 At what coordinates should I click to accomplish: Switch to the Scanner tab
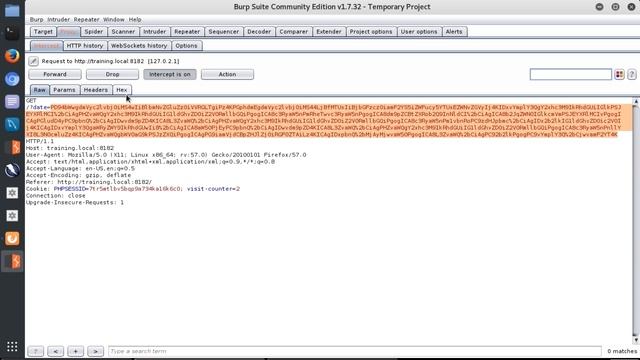[123, 32]
